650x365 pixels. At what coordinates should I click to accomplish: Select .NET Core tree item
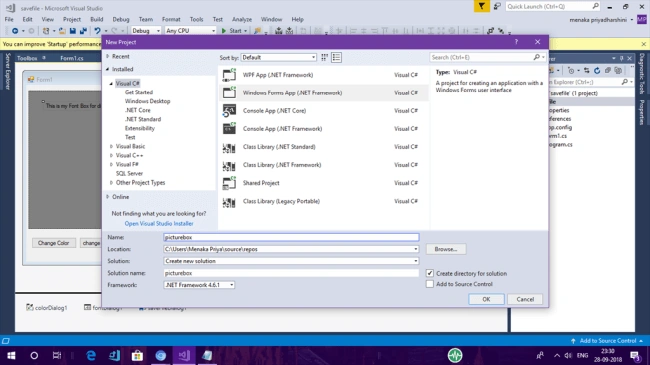138,110
